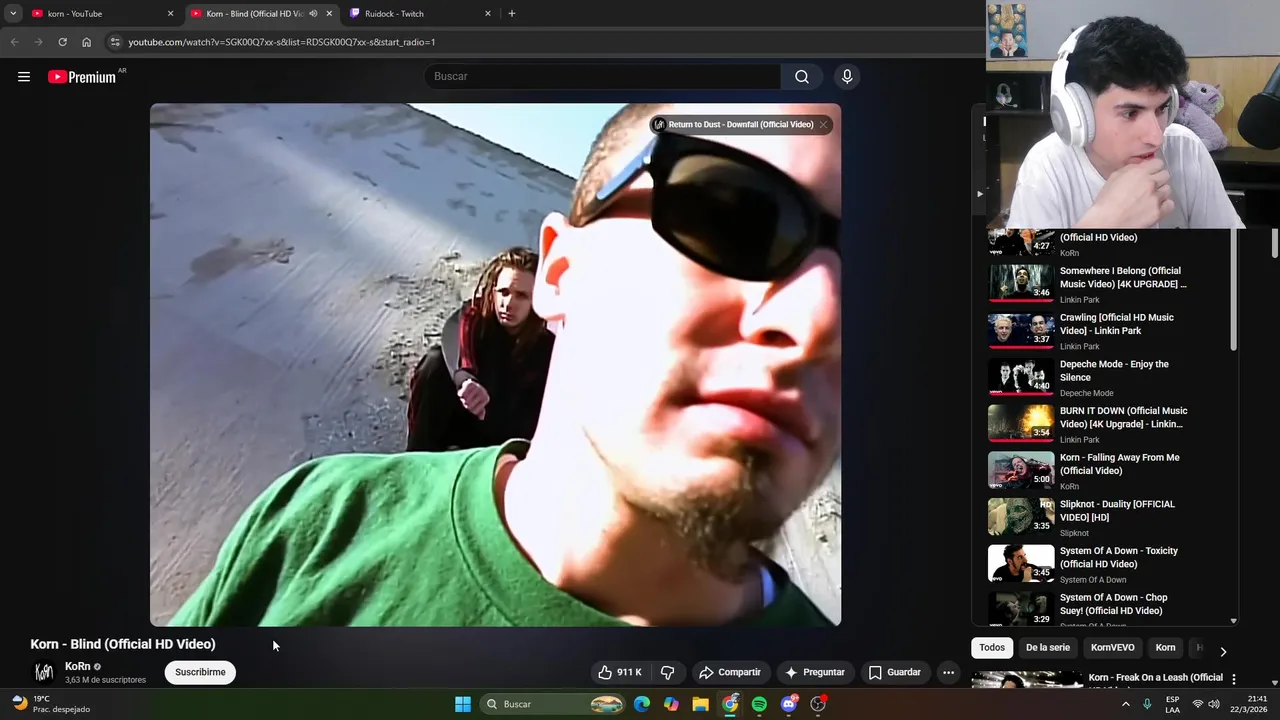Open the Windows Start menu

[x=463, y=704]
